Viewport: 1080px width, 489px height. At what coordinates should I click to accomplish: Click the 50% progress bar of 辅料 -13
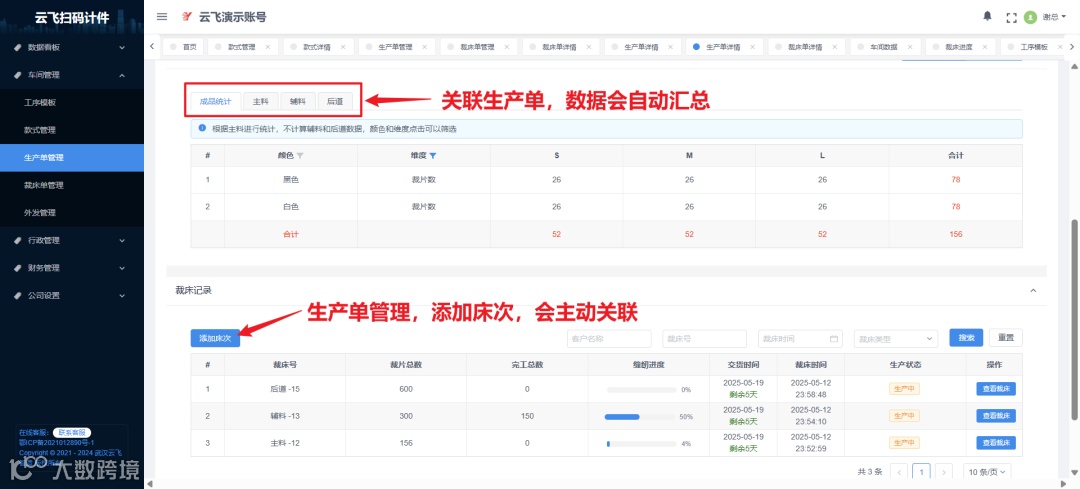tap(640, 417)
